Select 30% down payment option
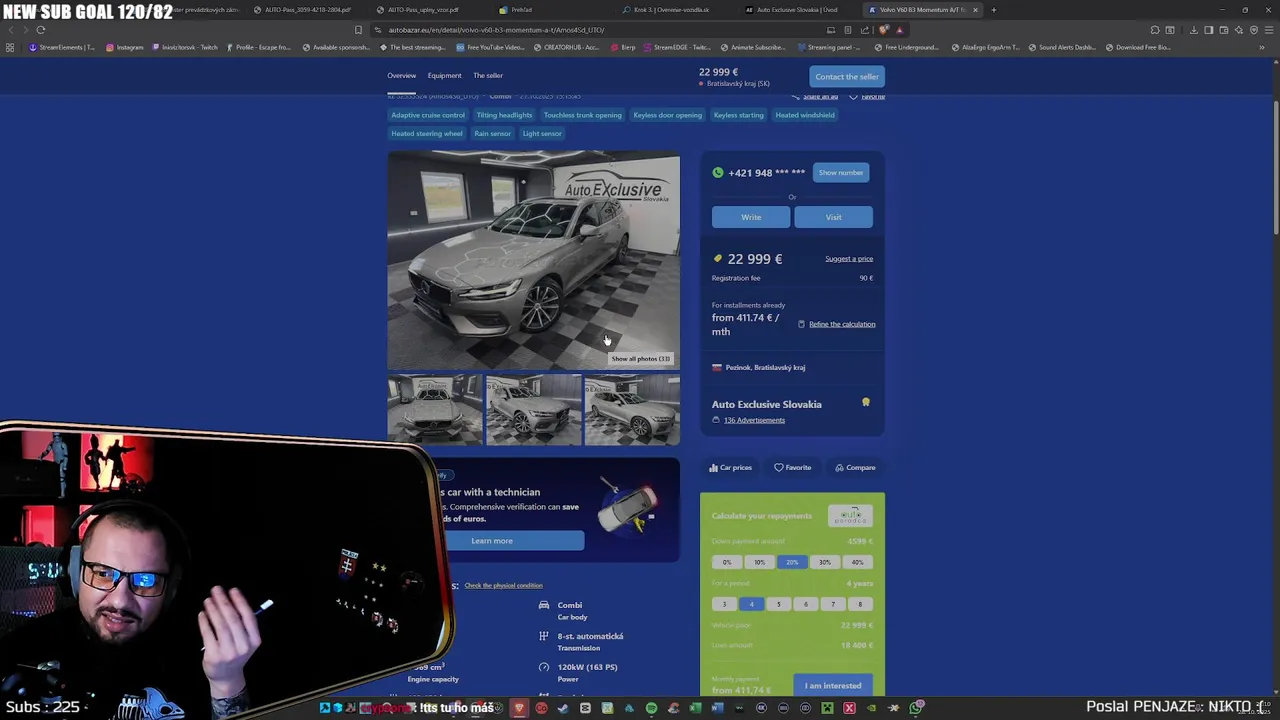Viewport: 1280px width, 720px height. point(824,562)
